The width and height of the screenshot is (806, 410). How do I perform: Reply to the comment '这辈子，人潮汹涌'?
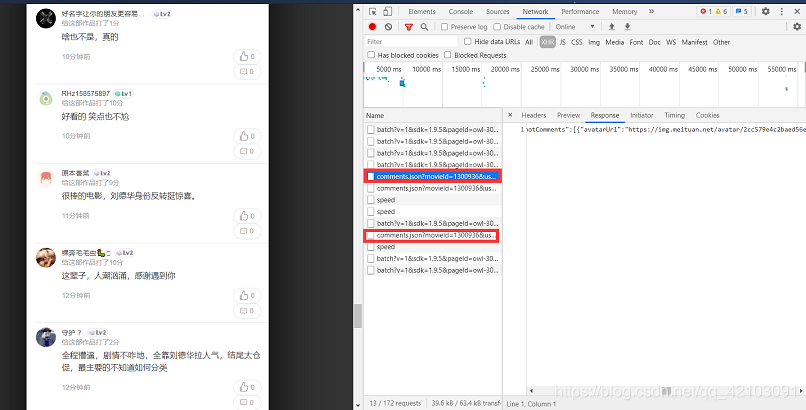click(247, 310)
